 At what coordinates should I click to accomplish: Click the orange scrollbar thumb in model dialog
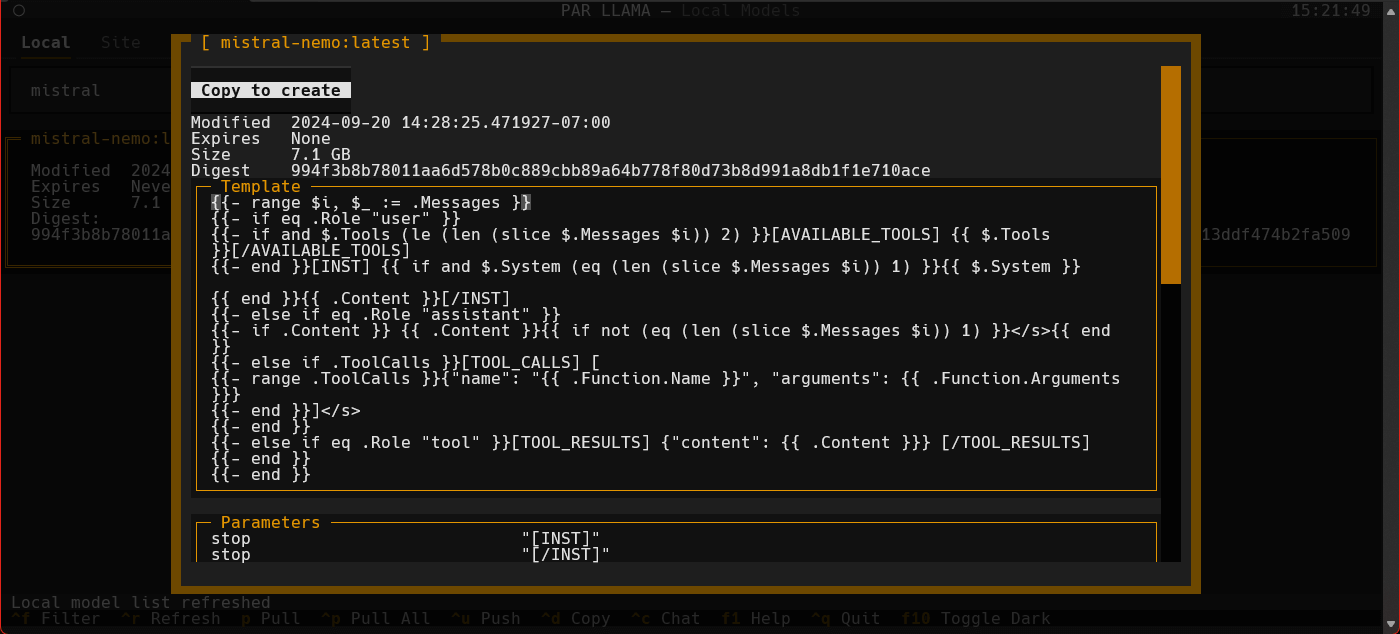(x=1170, y=175)
